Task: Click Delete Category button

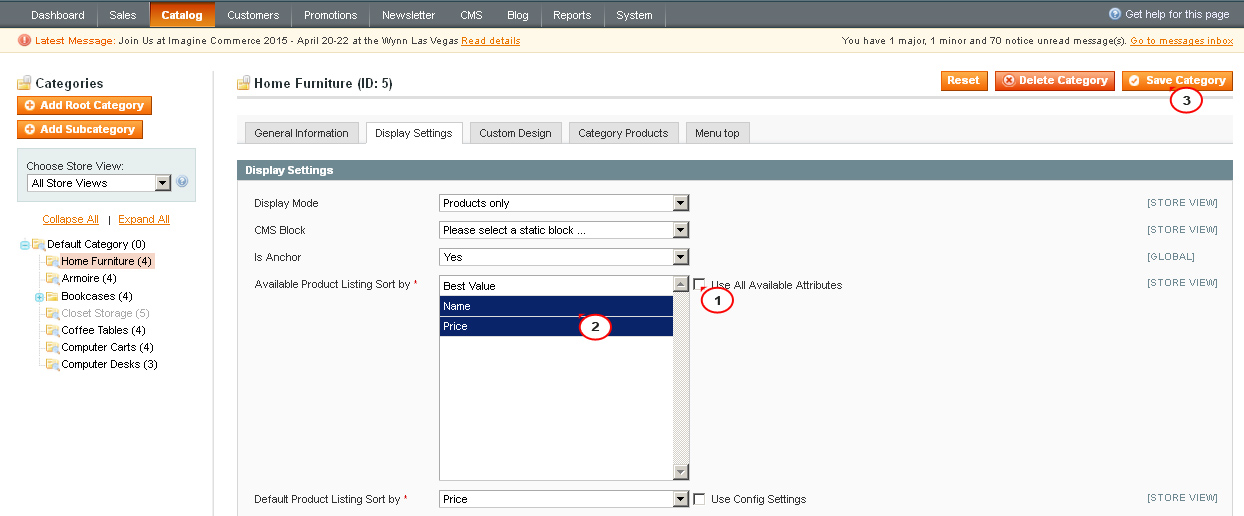Action: click(1055, 81)
